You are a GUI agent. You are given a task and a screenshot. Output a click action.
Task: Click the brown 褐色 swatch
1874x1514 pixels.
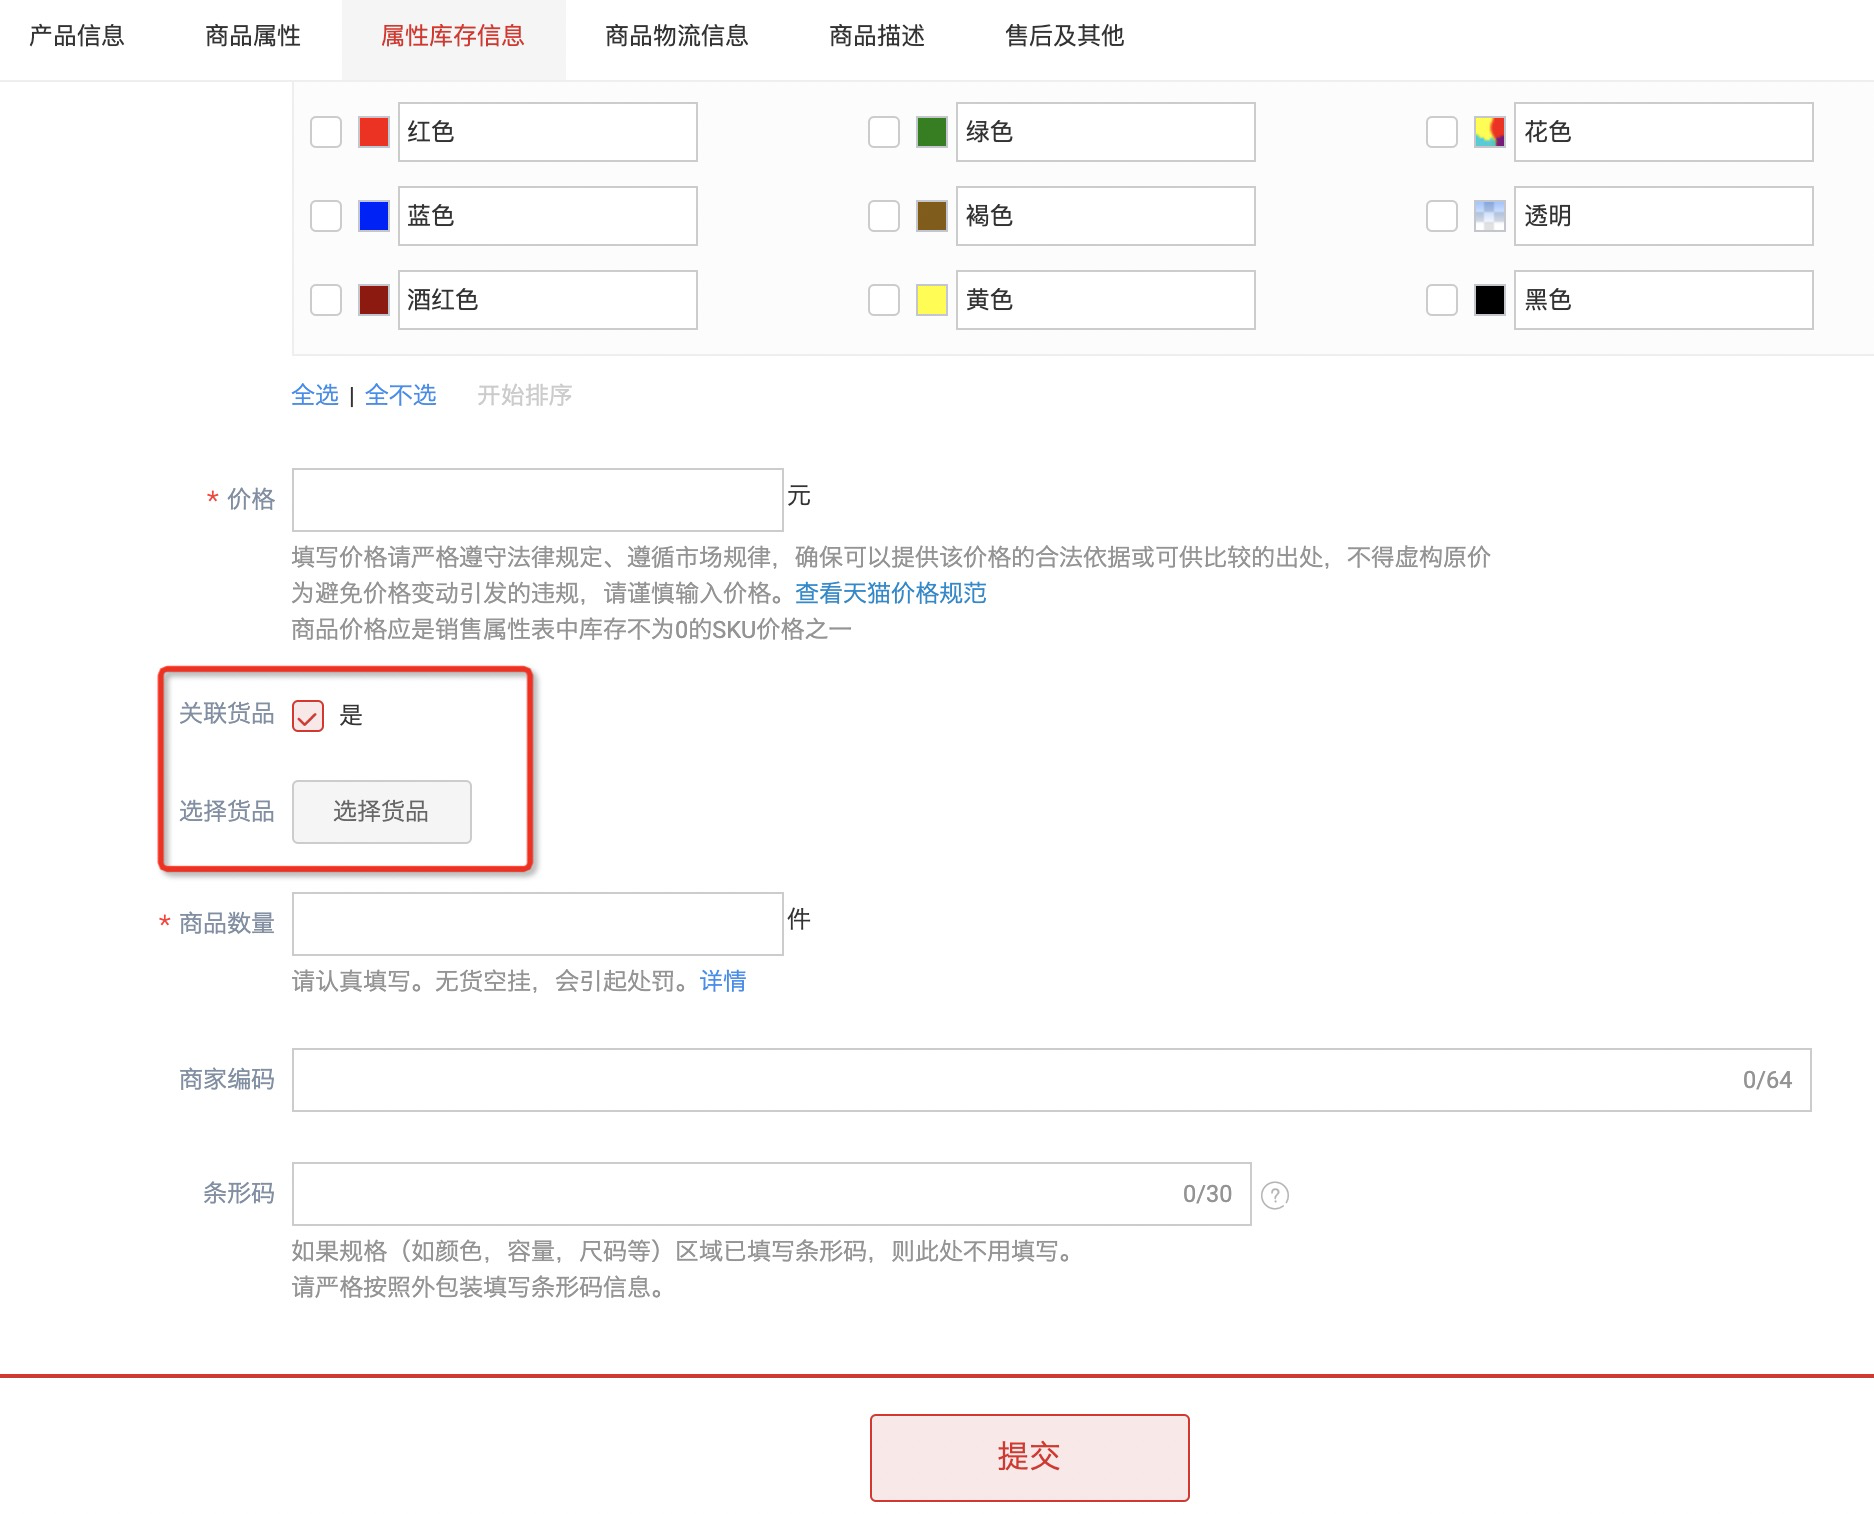pyautogui.click(x=932, y=216)
